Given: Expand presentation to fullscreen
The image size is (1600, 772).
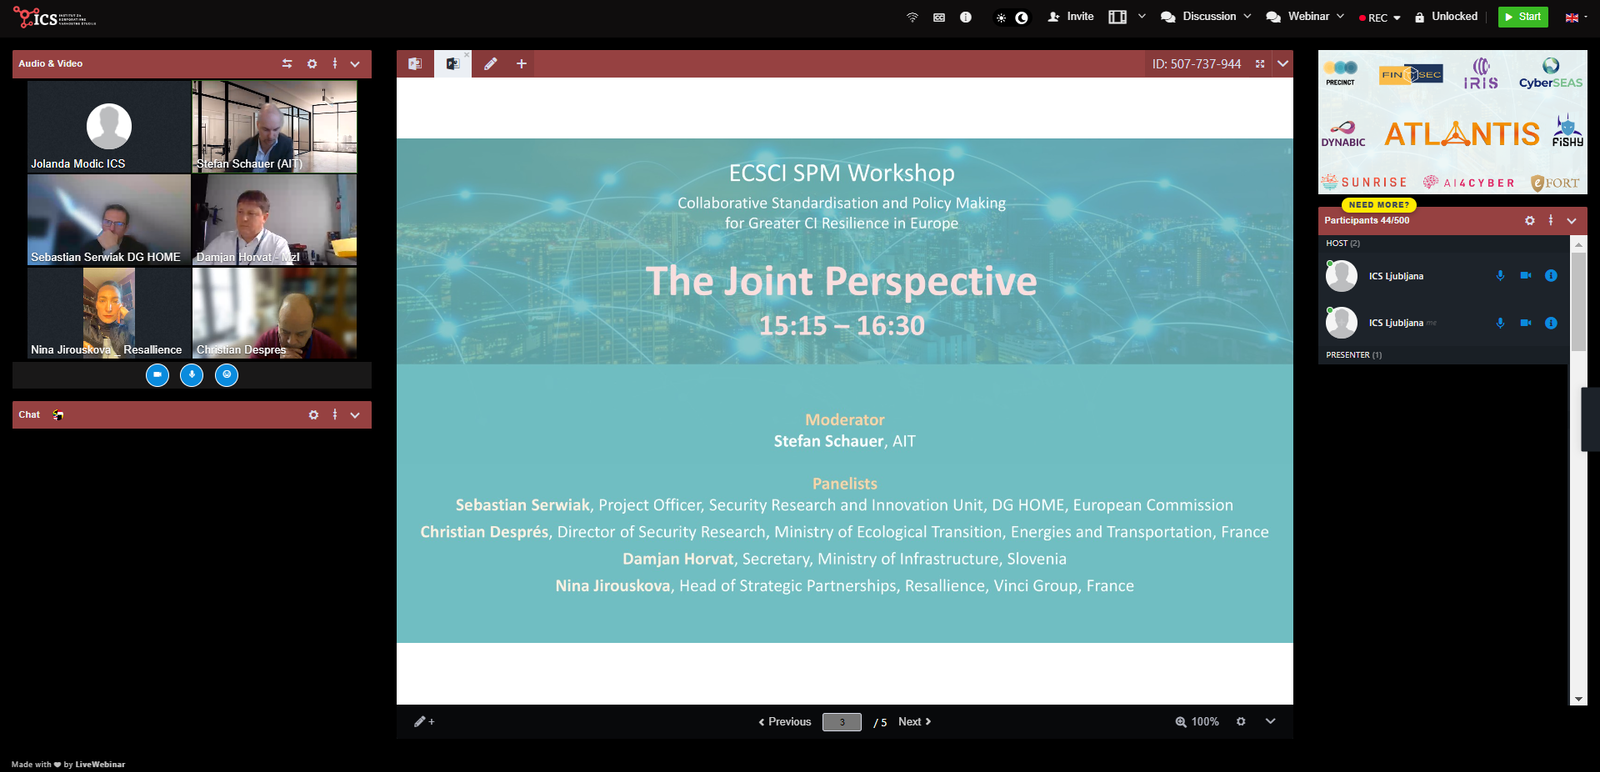Looking at the screenshot, I should 1260,64.
